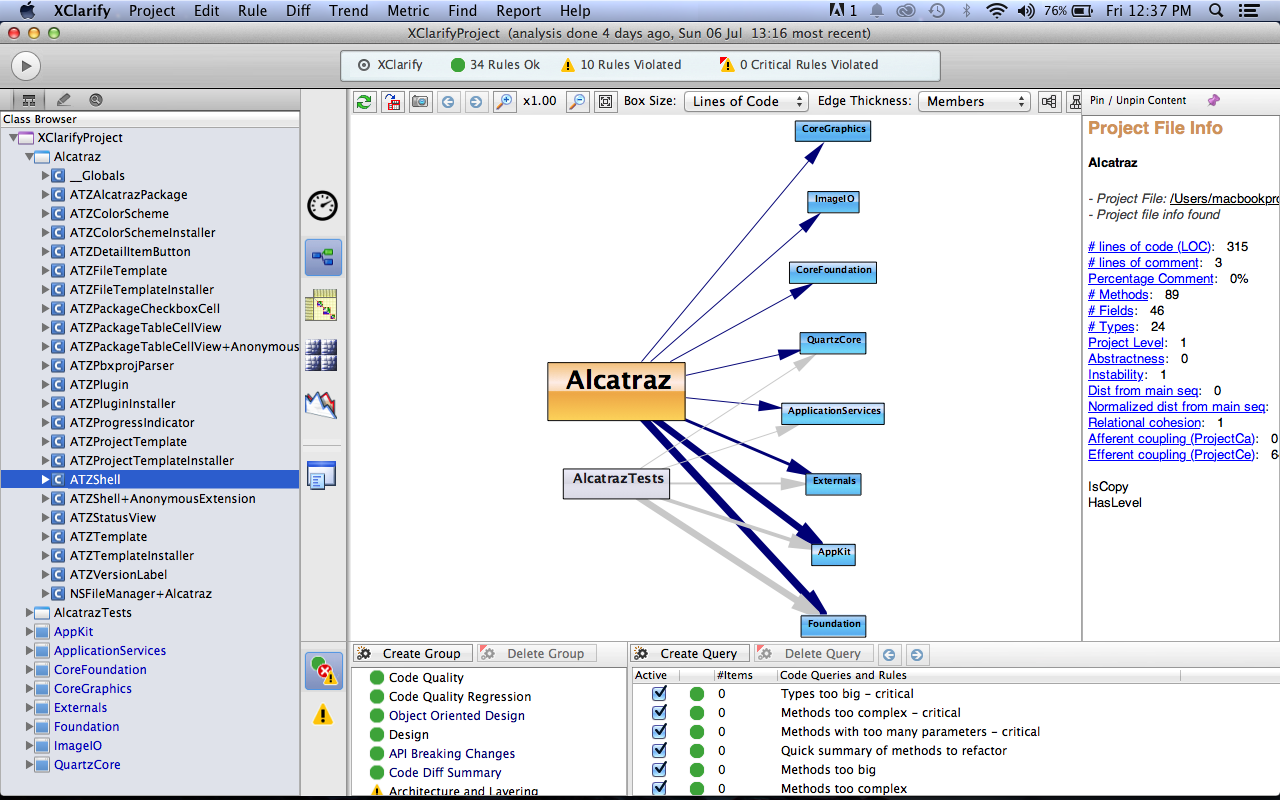Image resolution: width=1280 pixels, height=800 pixels.
Task: Go forward in graph history
Action: coord(475,101)
